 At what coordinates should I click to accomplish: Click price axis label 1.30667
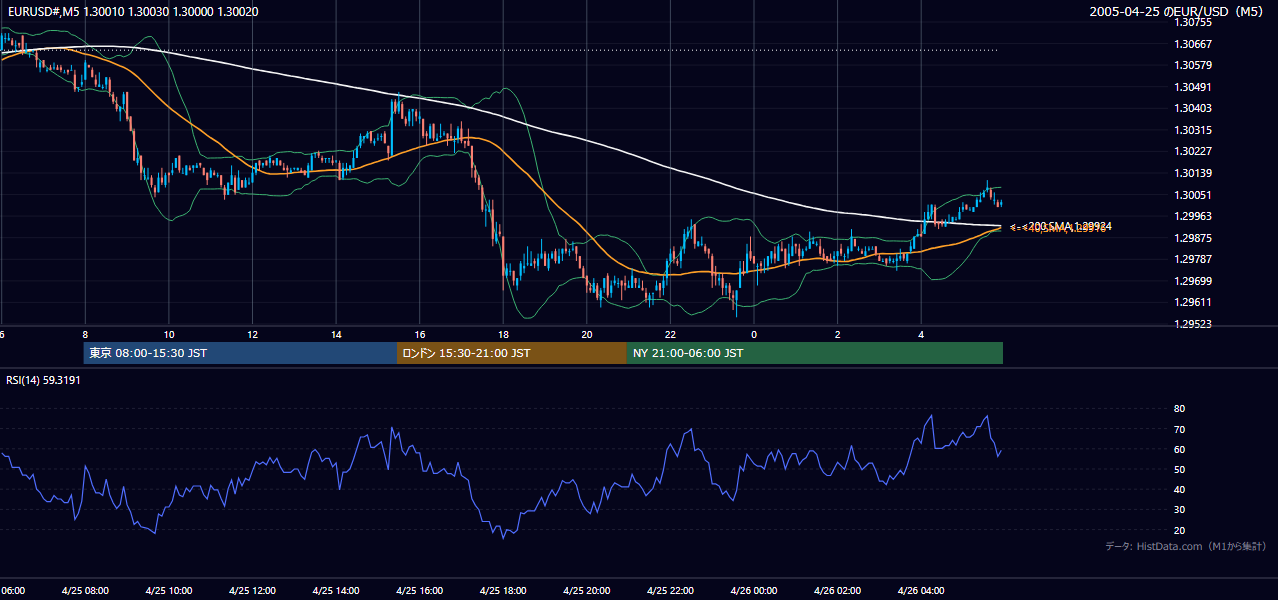[x=1193, y=44]
